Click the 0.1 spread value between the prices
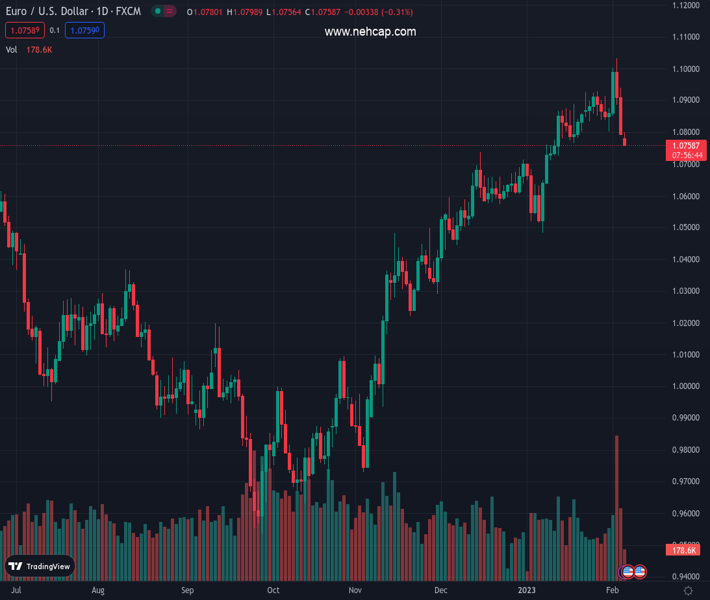Image resolution: width=710 pixels, height=600 pixels. click(55, 31)
